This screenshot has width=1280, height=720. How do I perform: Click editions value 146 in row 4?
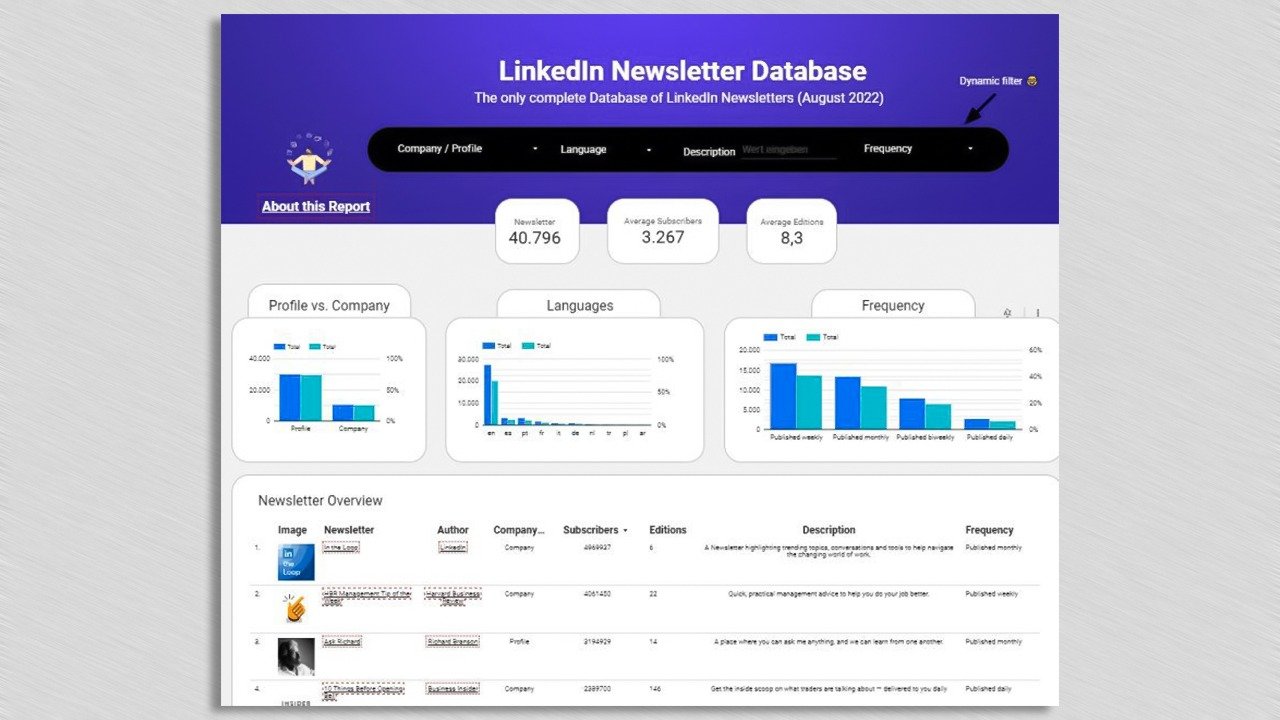[x=654, y=689]
